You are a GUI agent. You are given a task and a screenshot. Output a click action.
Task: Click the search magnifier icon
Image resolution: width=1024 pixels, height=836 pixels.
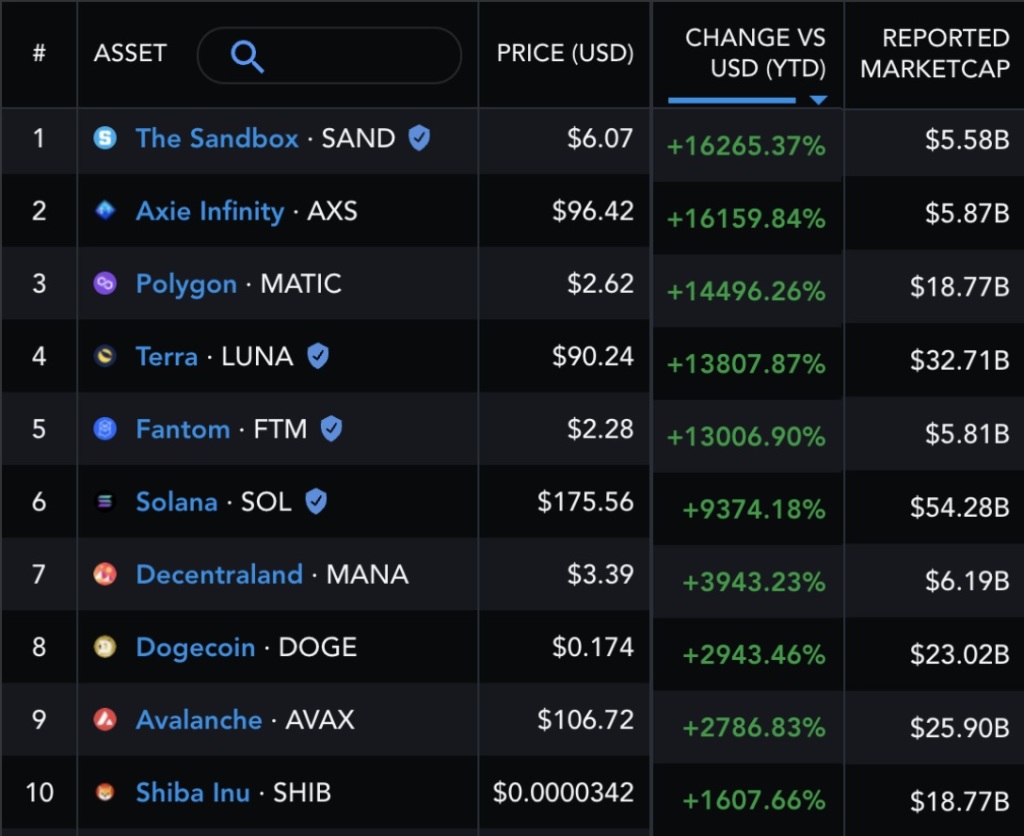point(246,56)
